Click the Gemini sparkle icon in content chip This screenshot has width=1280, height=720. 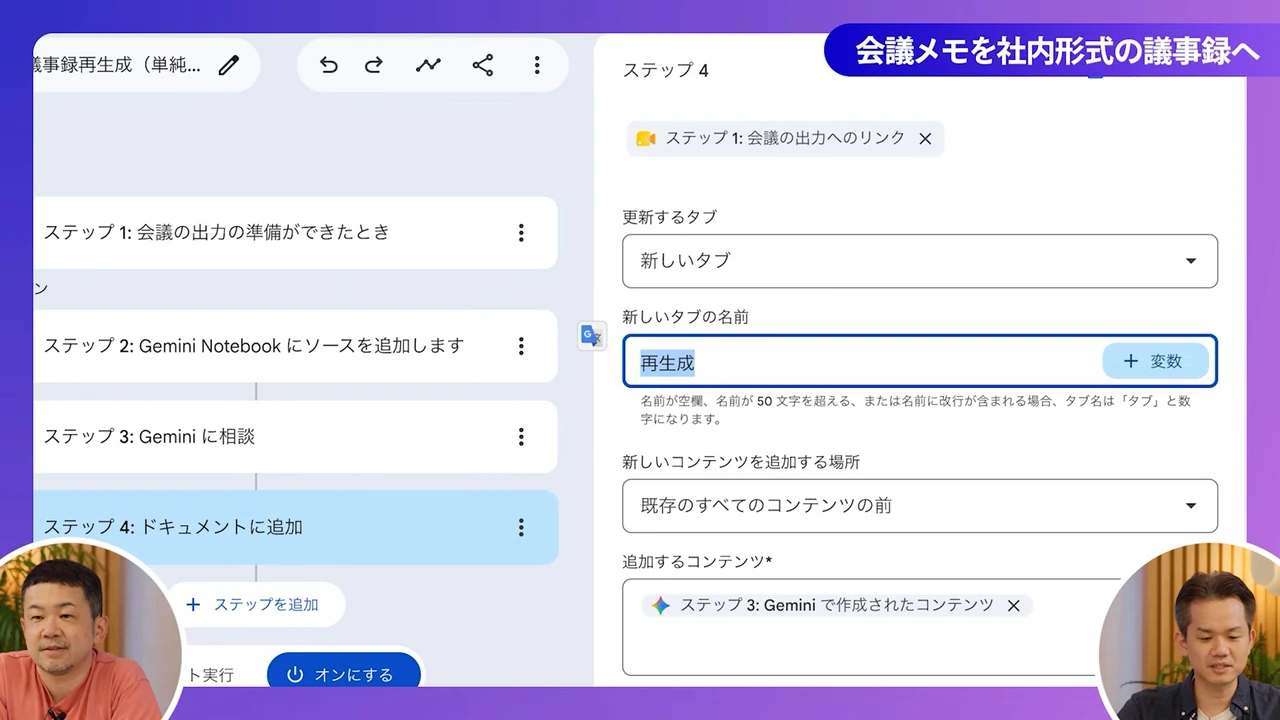pos(660,605)
